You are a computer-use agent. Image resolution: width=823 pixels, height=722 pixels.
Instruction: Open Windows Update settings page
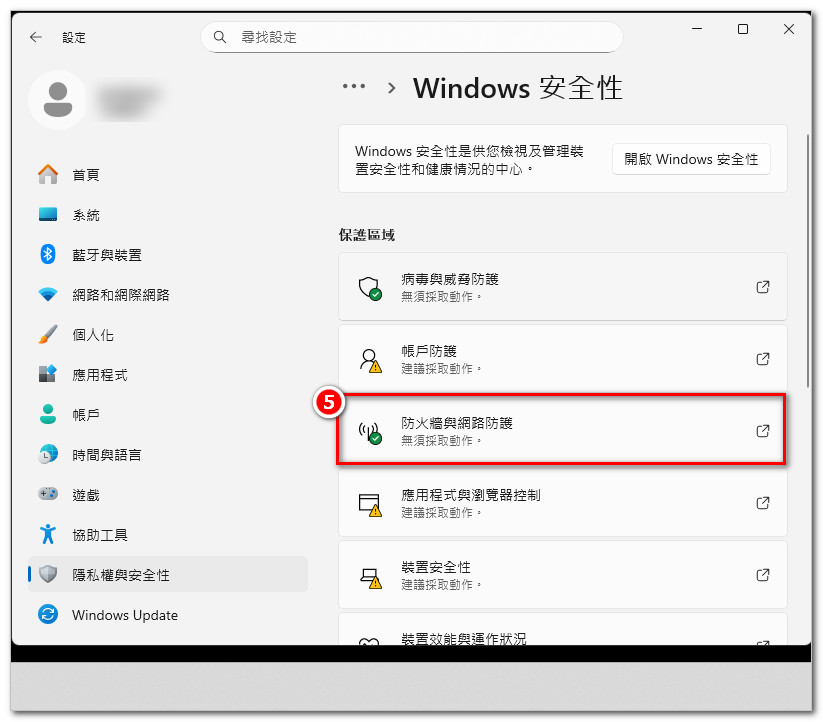[124, 615]
